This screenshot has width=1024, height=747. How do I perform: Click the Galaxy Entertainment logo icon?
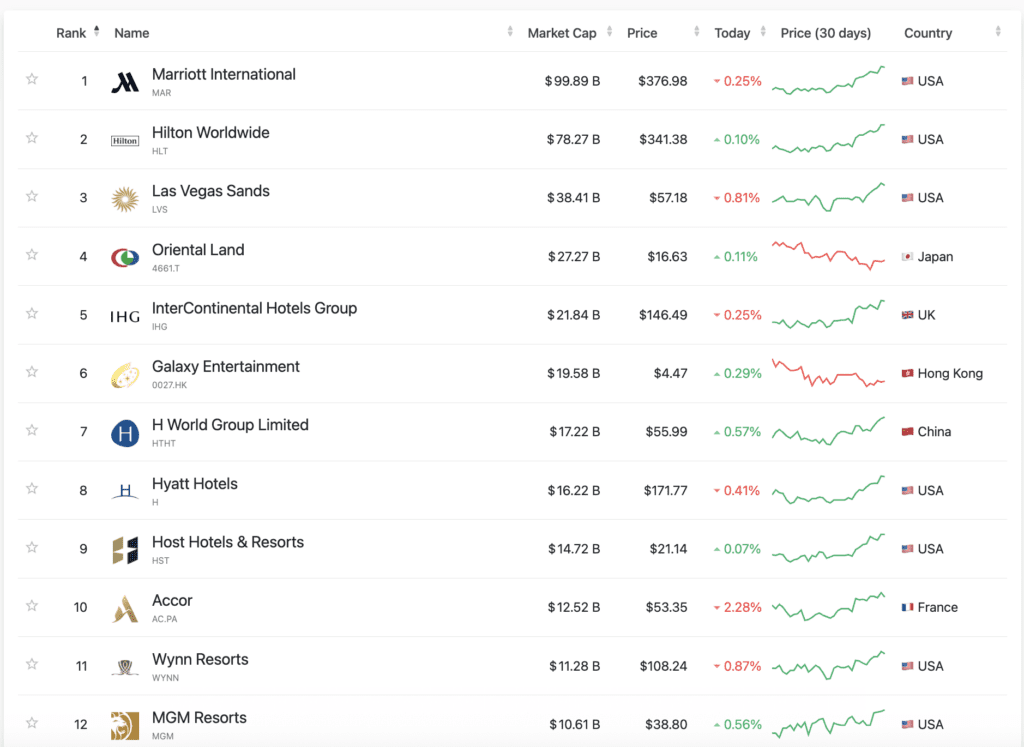coord(125,375)
